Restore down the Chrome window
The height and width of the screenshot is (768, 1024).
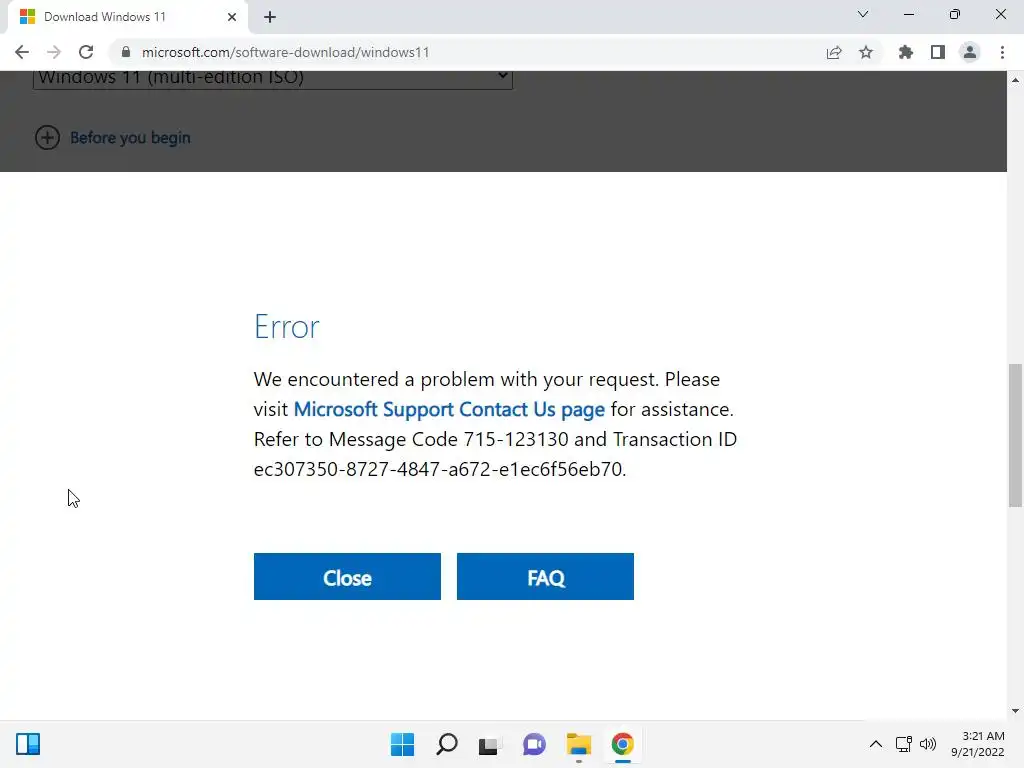point(955,14)
